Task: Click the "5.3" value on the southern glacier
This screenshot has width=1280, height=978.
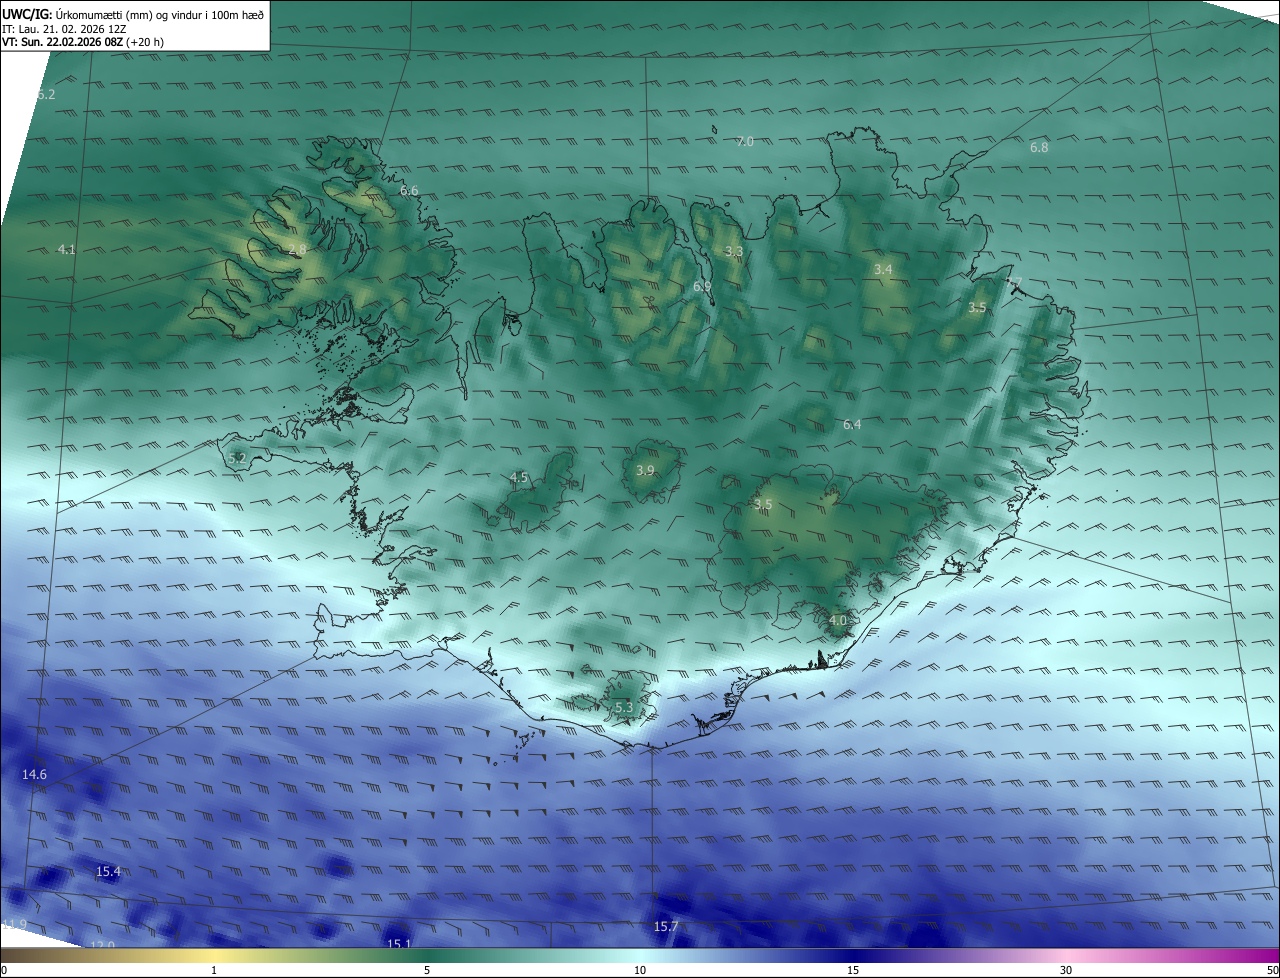Action: (x=624, y=708)
